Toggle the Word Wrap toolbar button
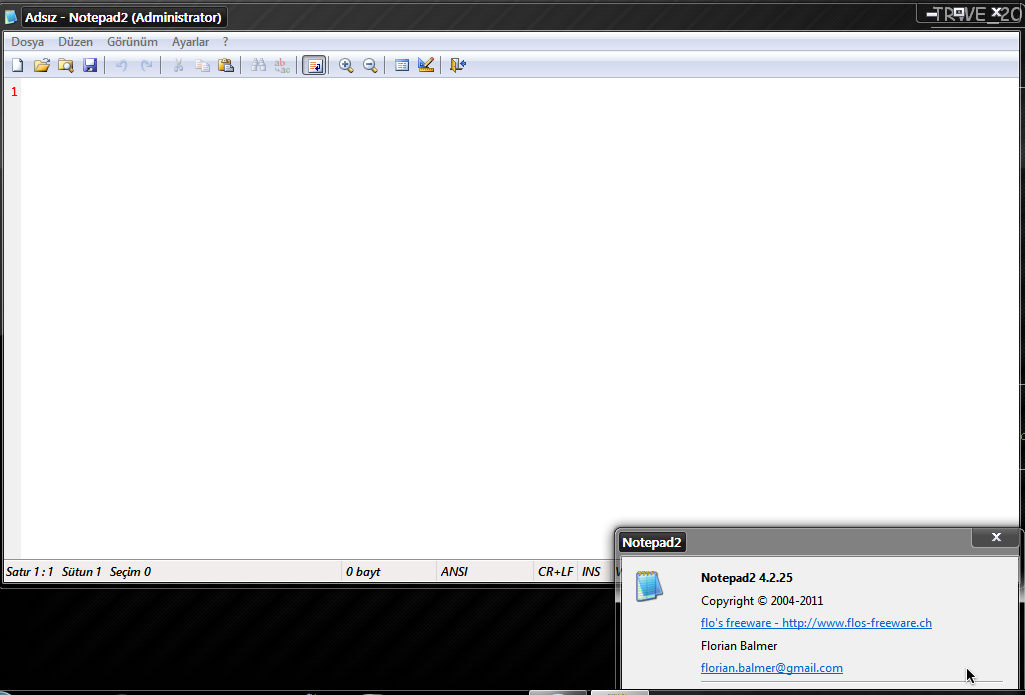Image resolution: width=1025 pixels, height=695 pixels. 314,65
